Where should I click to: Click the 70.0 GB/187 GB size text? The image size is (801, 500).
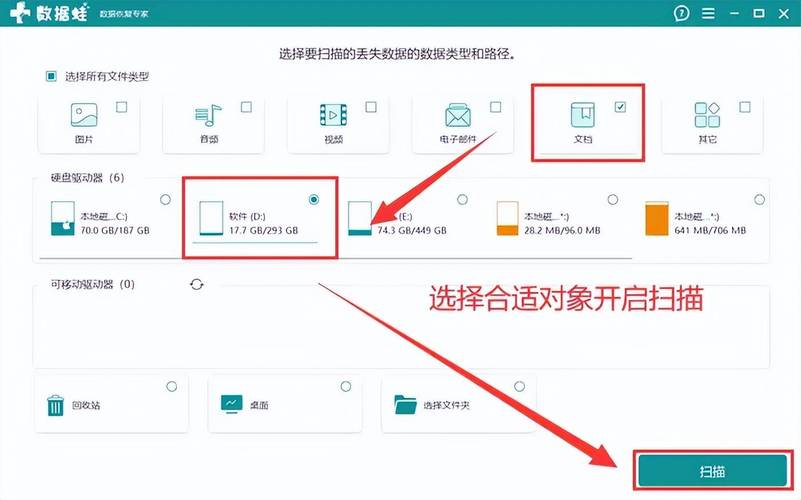(x=115, y=230)
